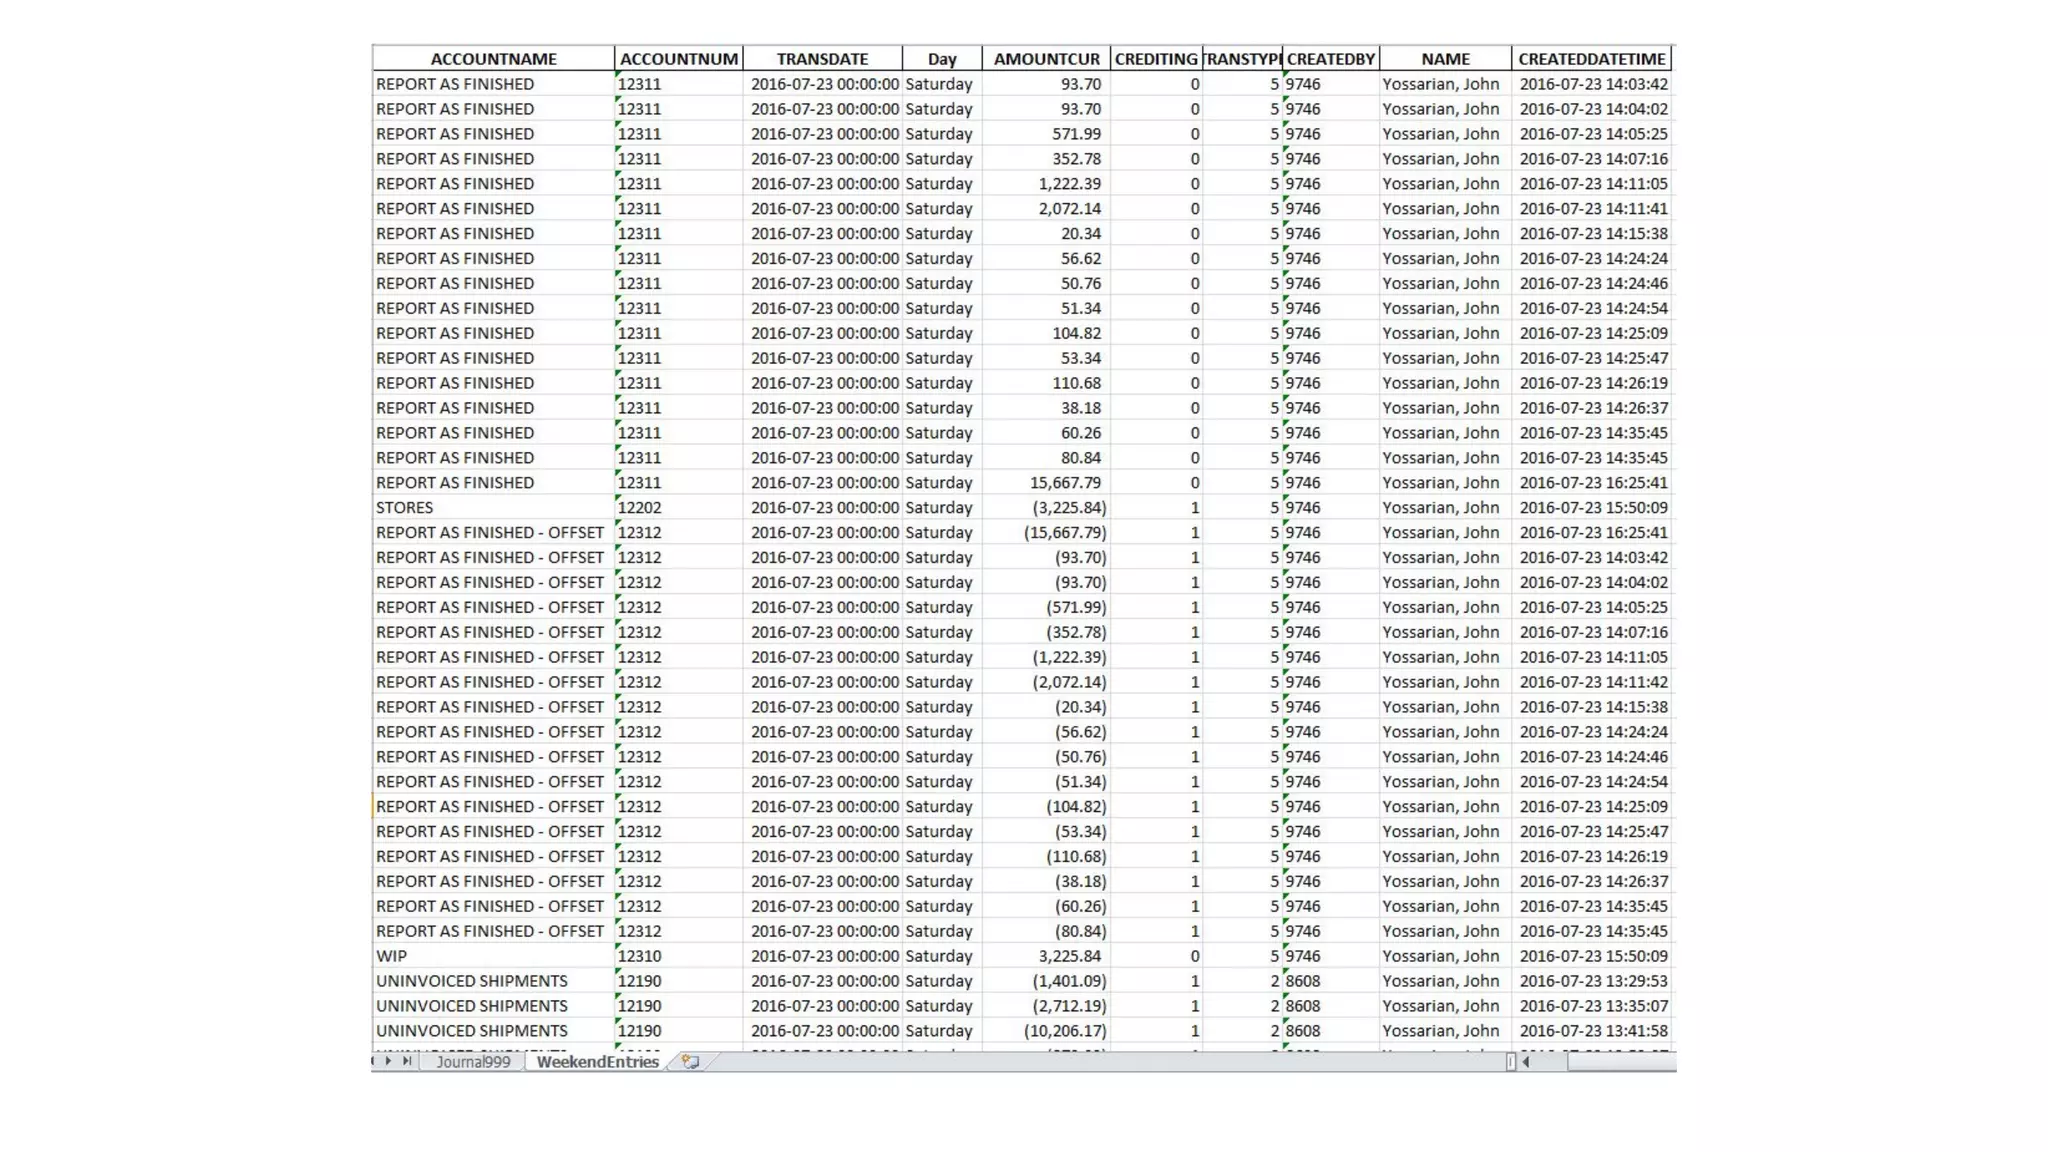Image resolution: width=2048 pixels, height=1152 pixels.
Task: Click the last-sheet navigation arrow
Action: [x=406, y=1062]
